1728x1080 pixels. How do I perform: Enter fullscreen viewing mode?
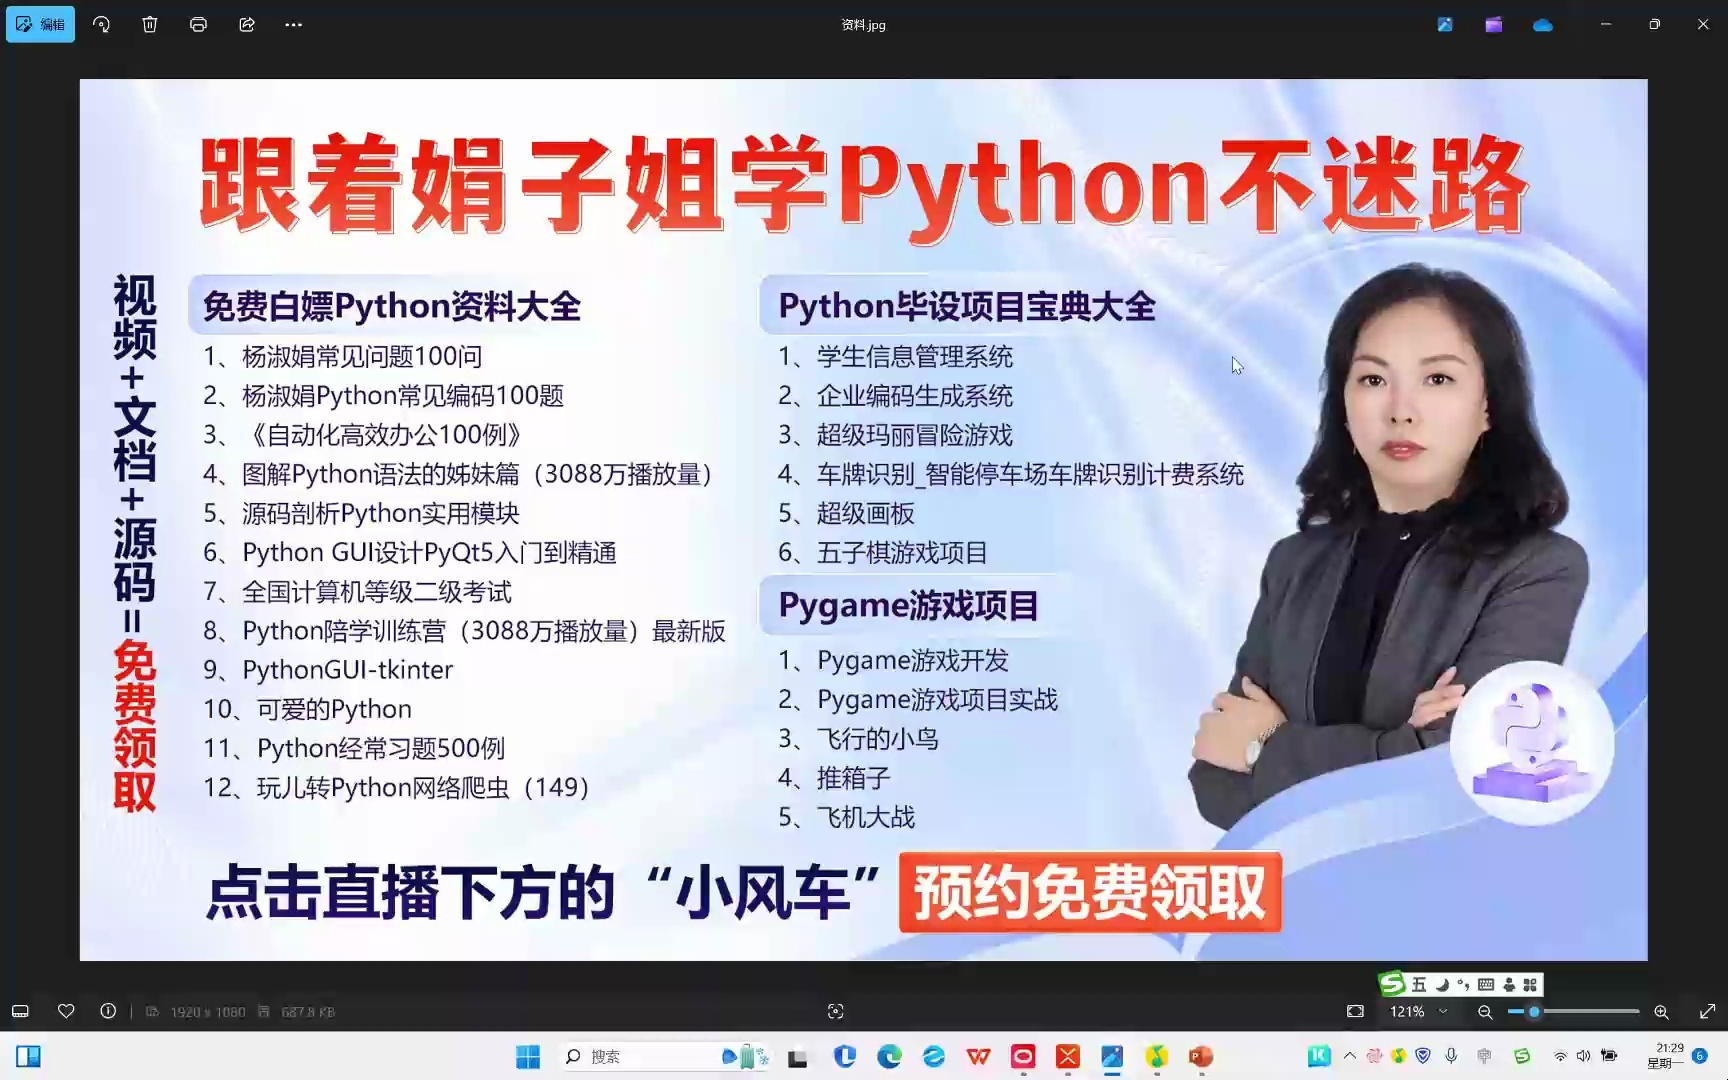point(1705,1011)
